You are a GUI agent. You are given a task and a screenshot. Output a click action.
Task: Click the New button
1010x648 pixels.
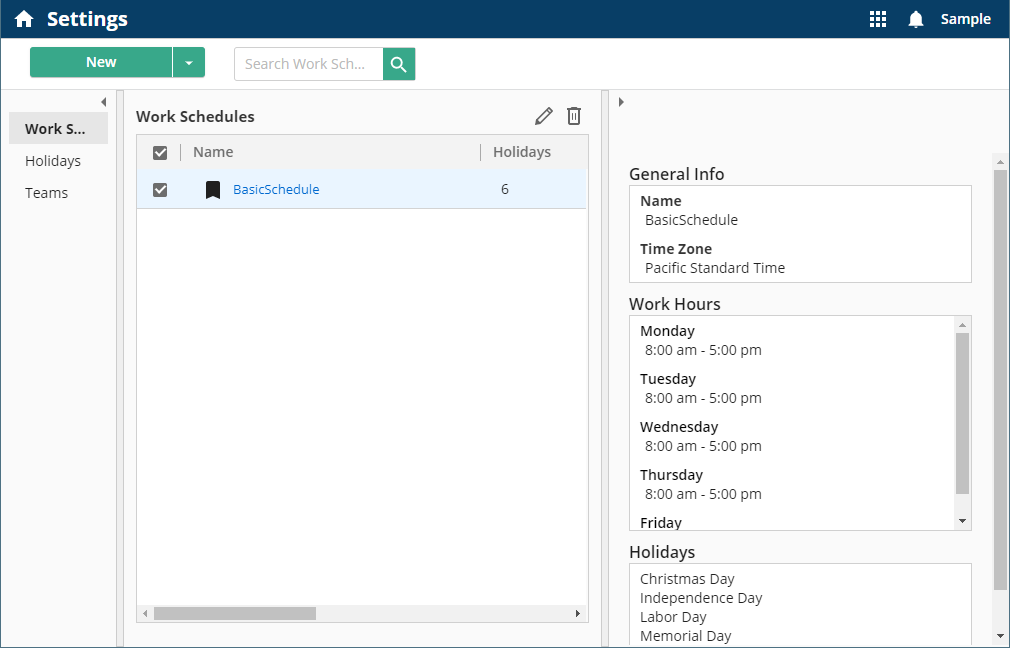(x=101, y=62)
